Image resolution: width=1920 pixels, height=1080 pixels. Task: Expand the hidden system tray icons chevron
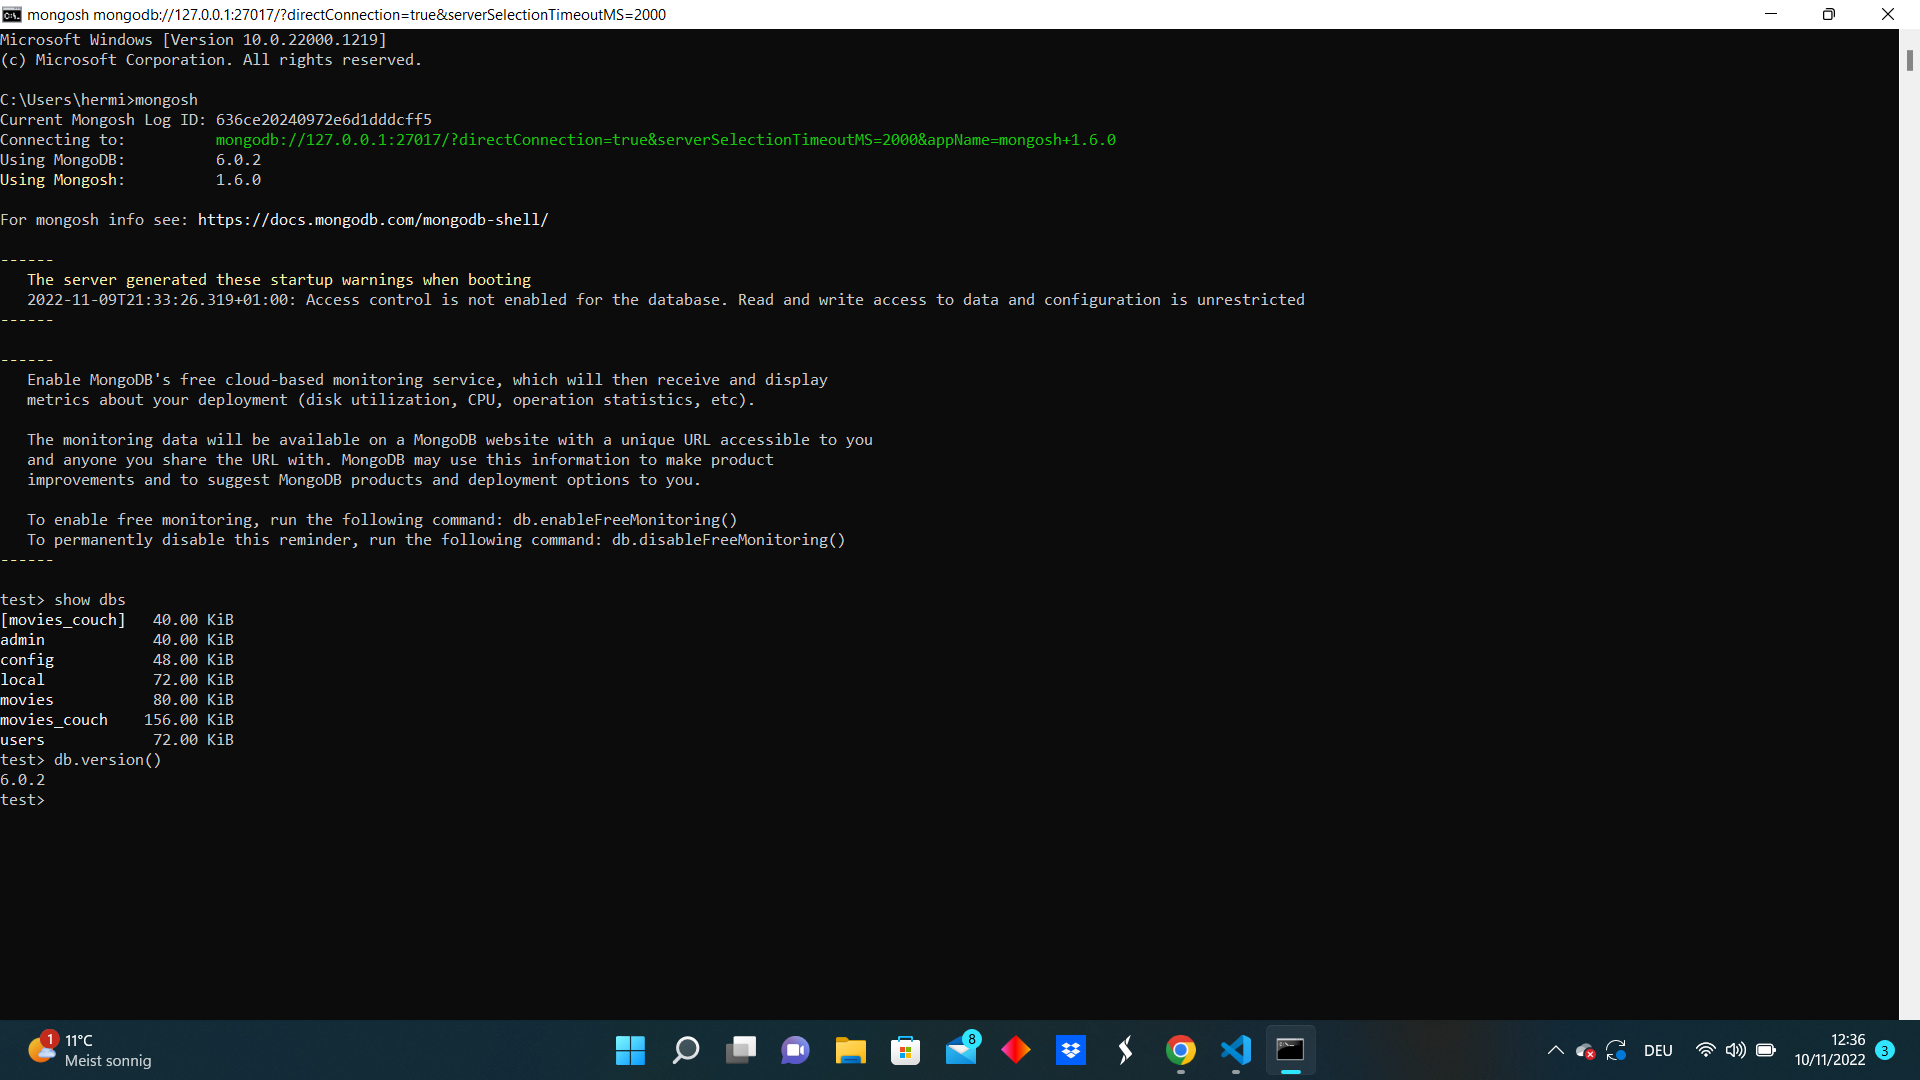point(1555,1050)
